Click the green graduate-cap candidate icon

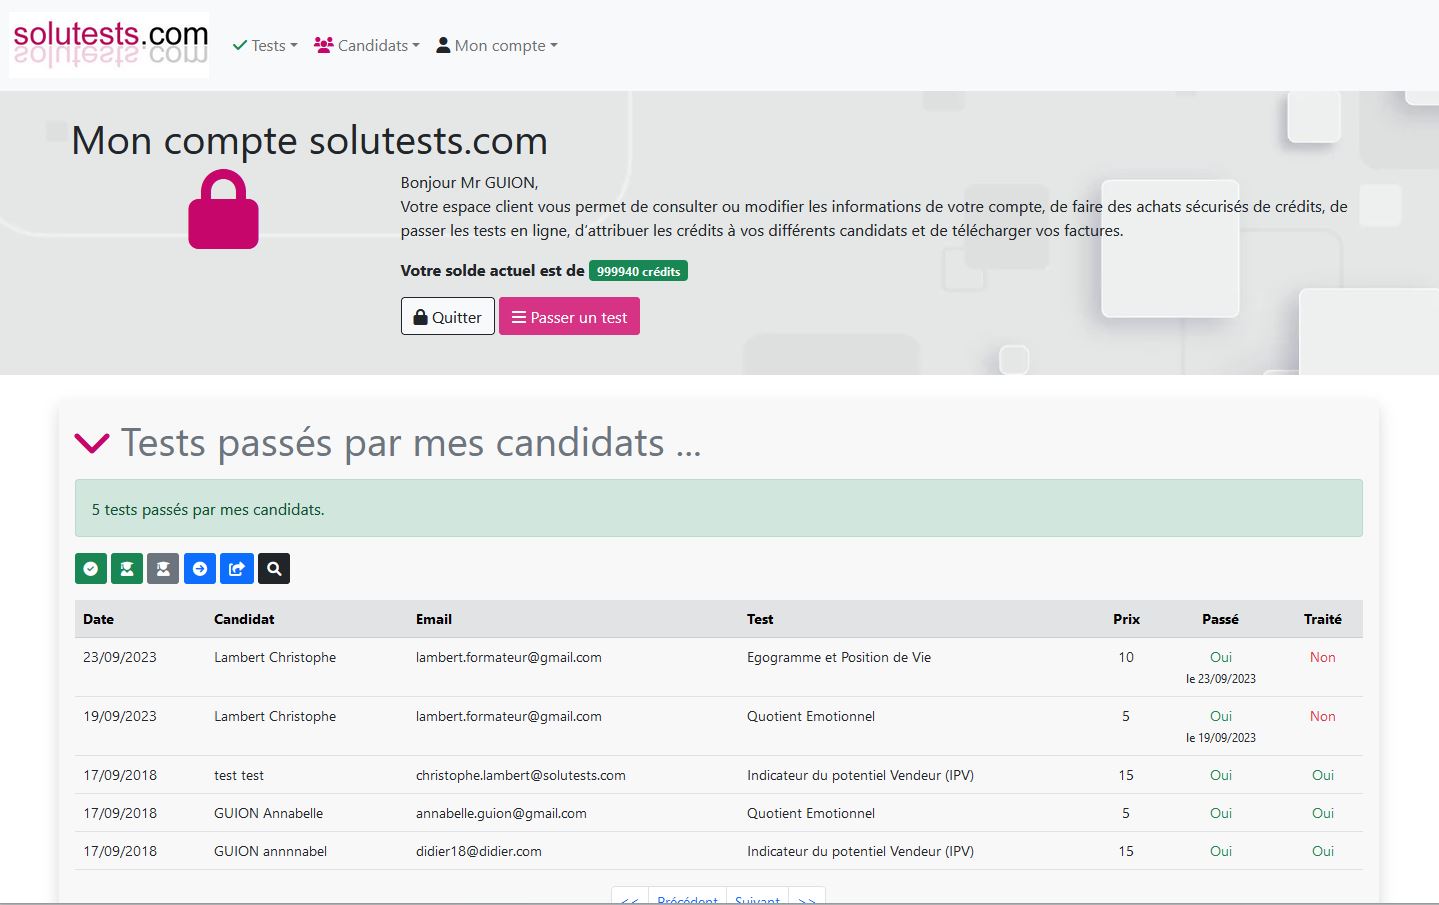(127, 569)
